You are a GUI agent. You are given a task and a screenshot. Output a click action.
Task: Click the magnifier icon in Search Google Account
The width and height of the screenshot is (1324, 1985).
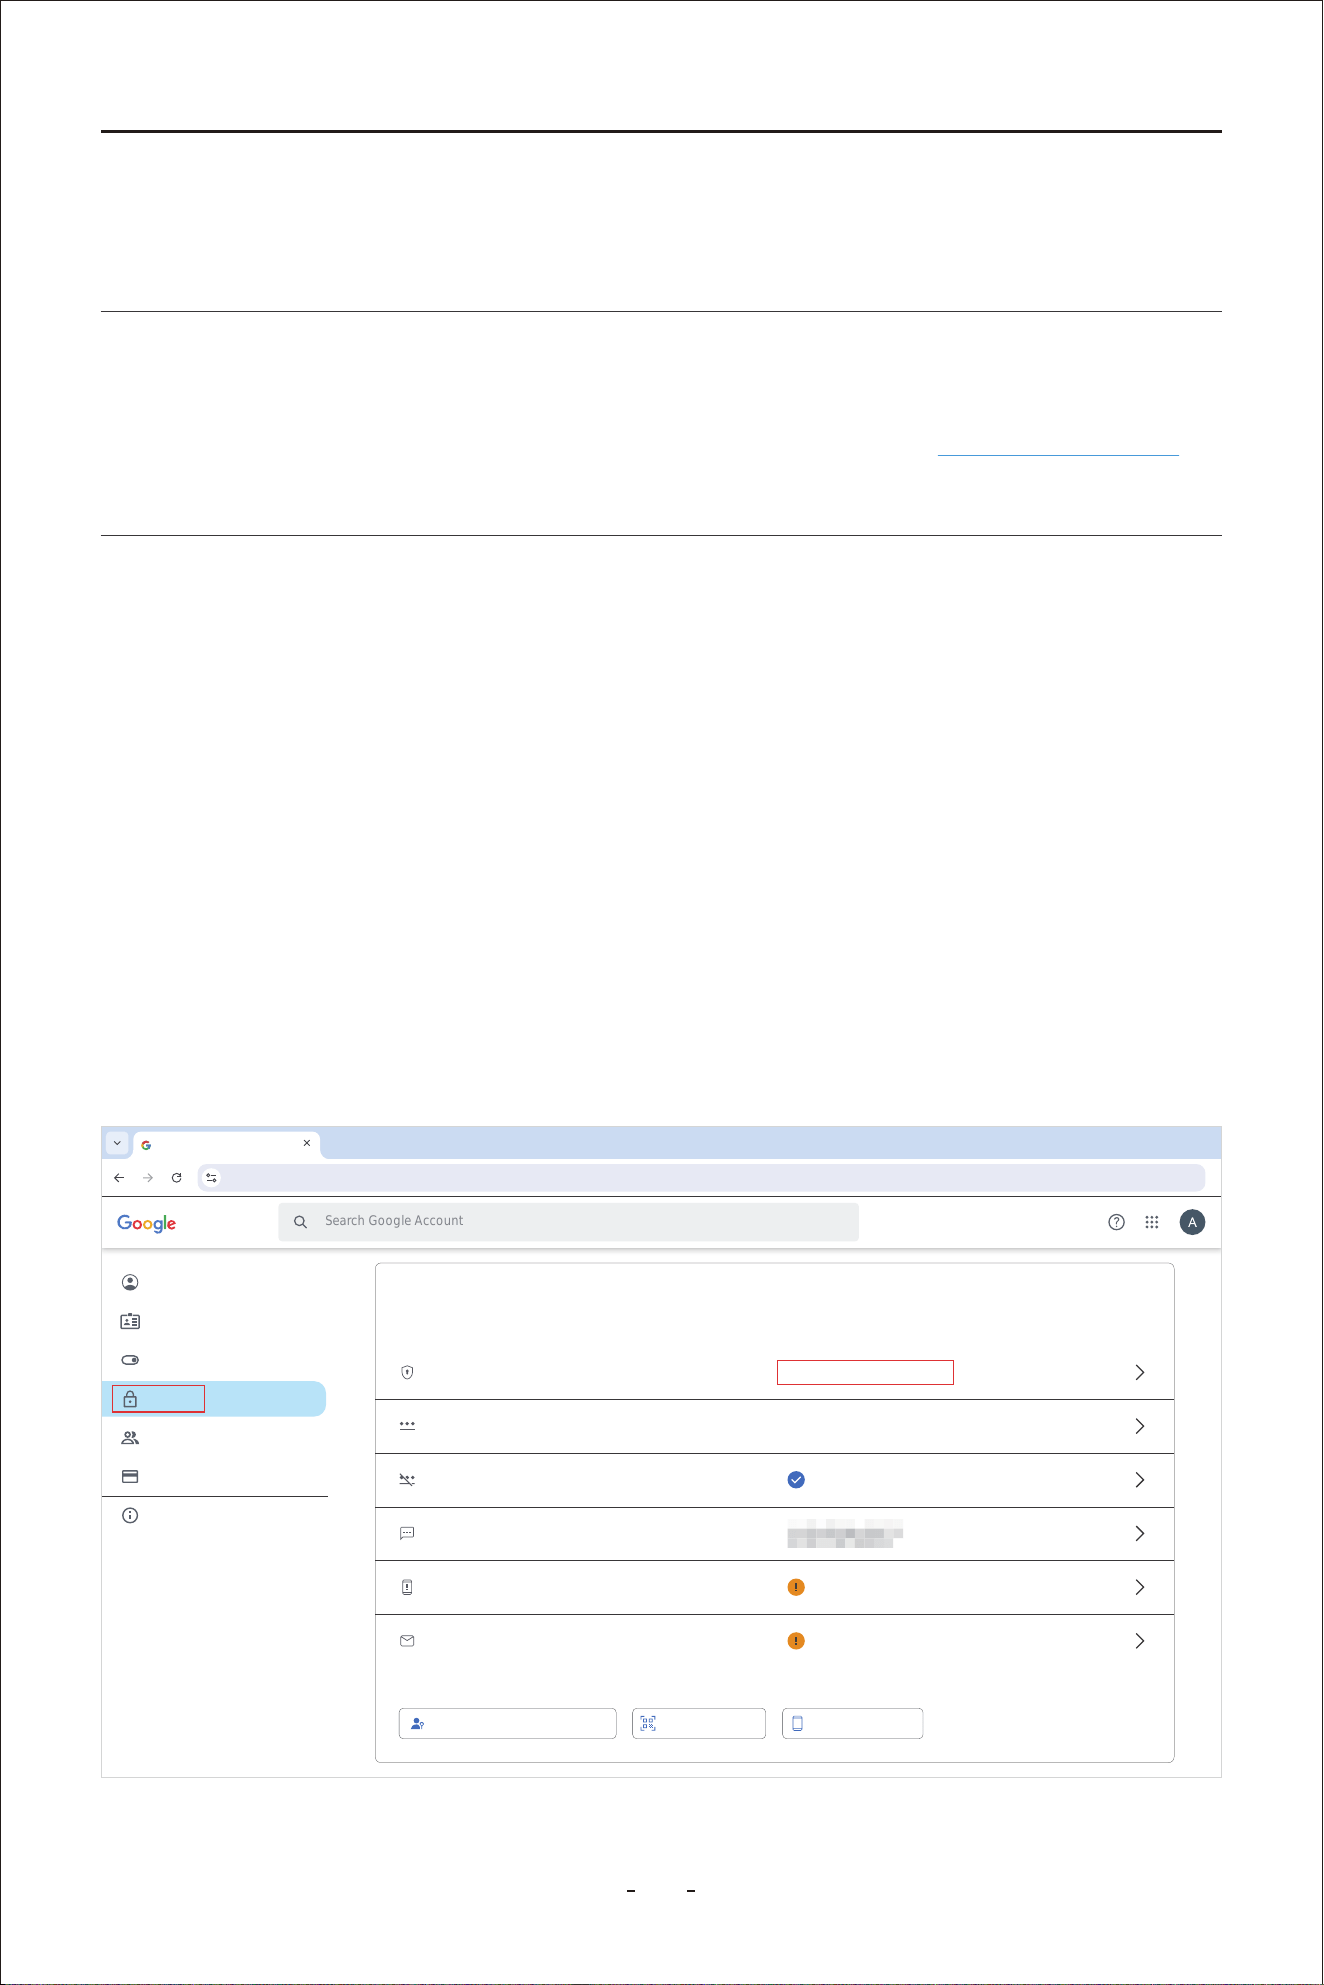click(x=300, y=1222)
